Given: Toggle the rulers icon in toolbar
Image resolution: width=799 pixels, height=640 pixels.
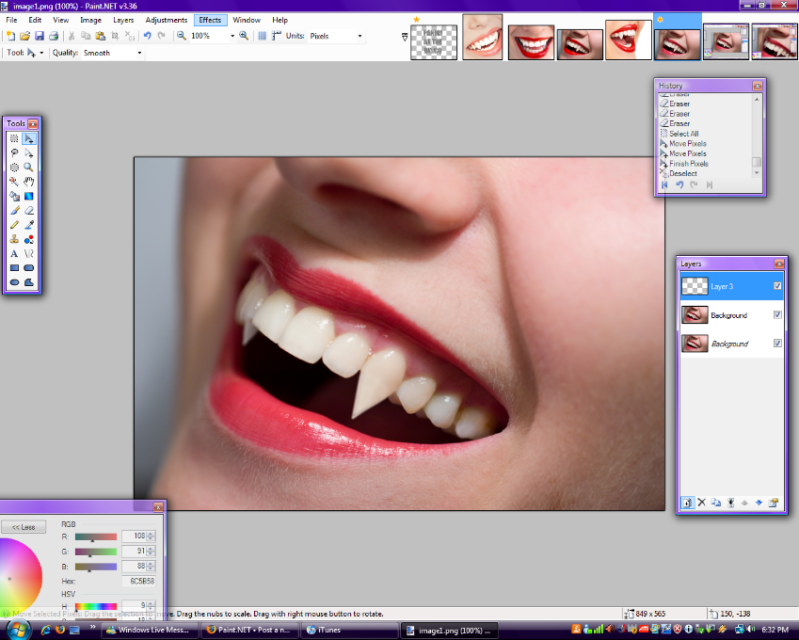Looking at the screenshot, I should pos(276,36).
